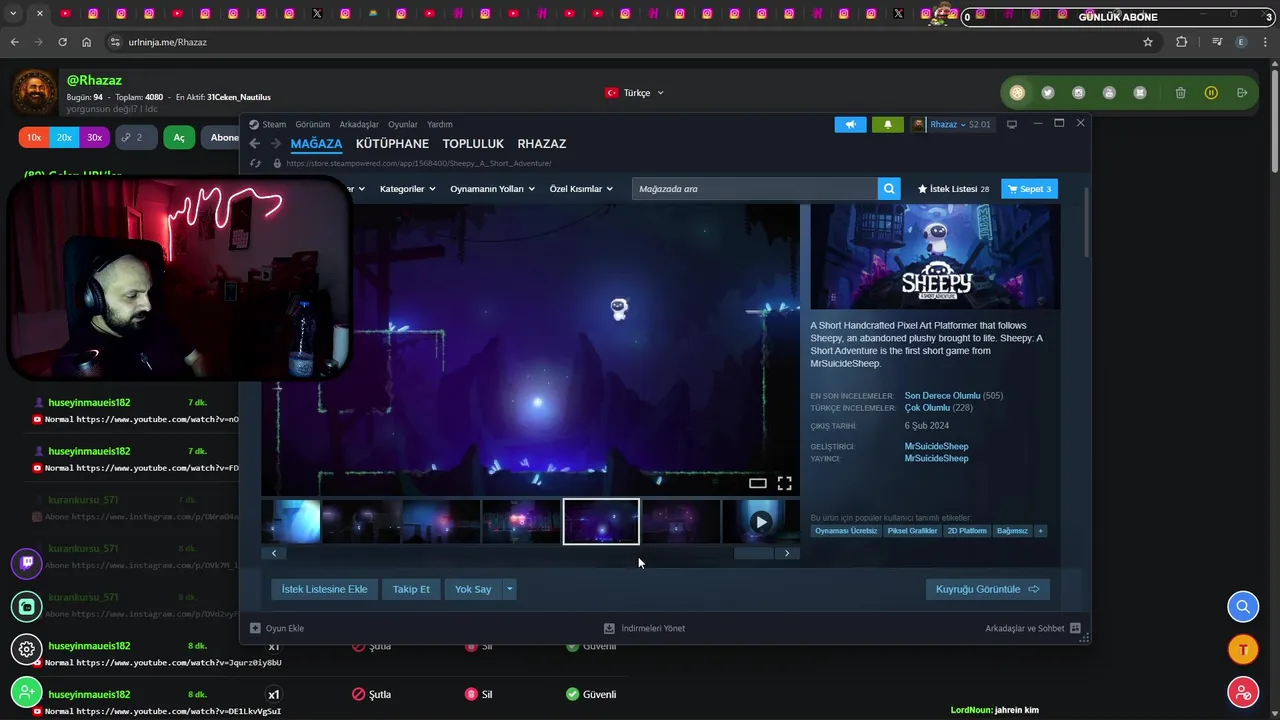Click the Steam Big Picture monitor icon

tap(1012, 124)
